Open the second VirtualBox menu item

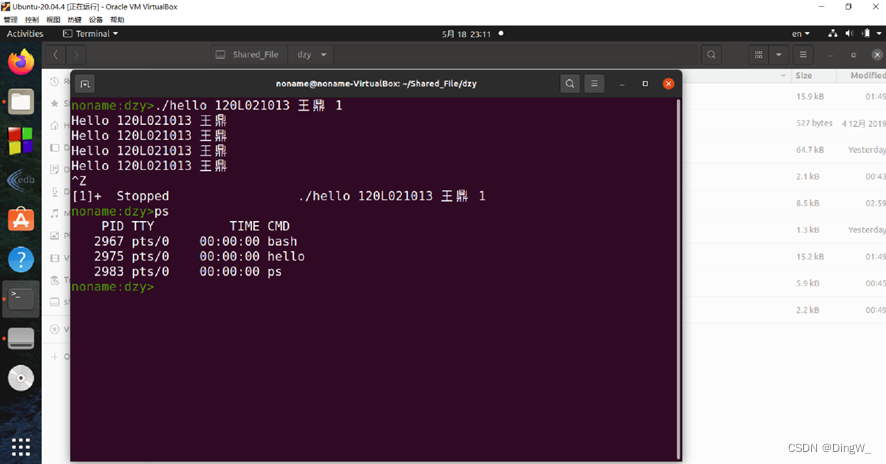click(32, 20)
